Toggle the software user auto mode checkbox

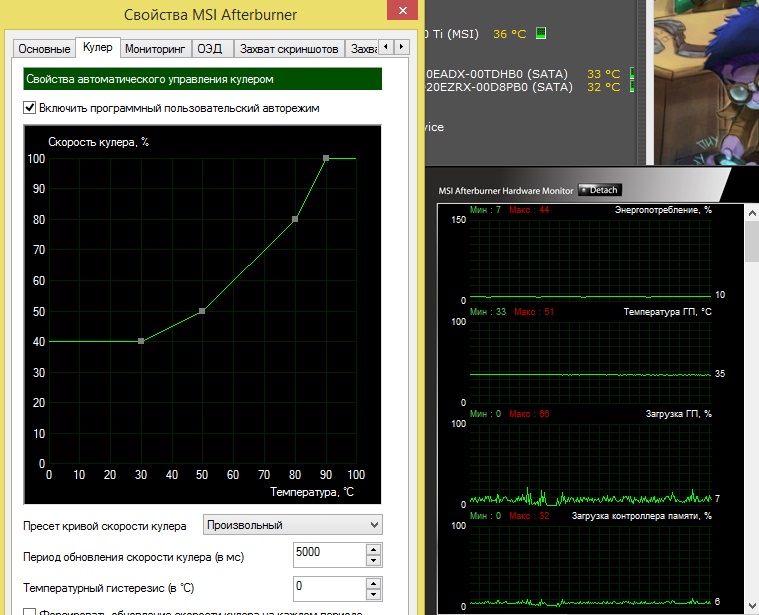pyautogui.click(x=30, y=107)
